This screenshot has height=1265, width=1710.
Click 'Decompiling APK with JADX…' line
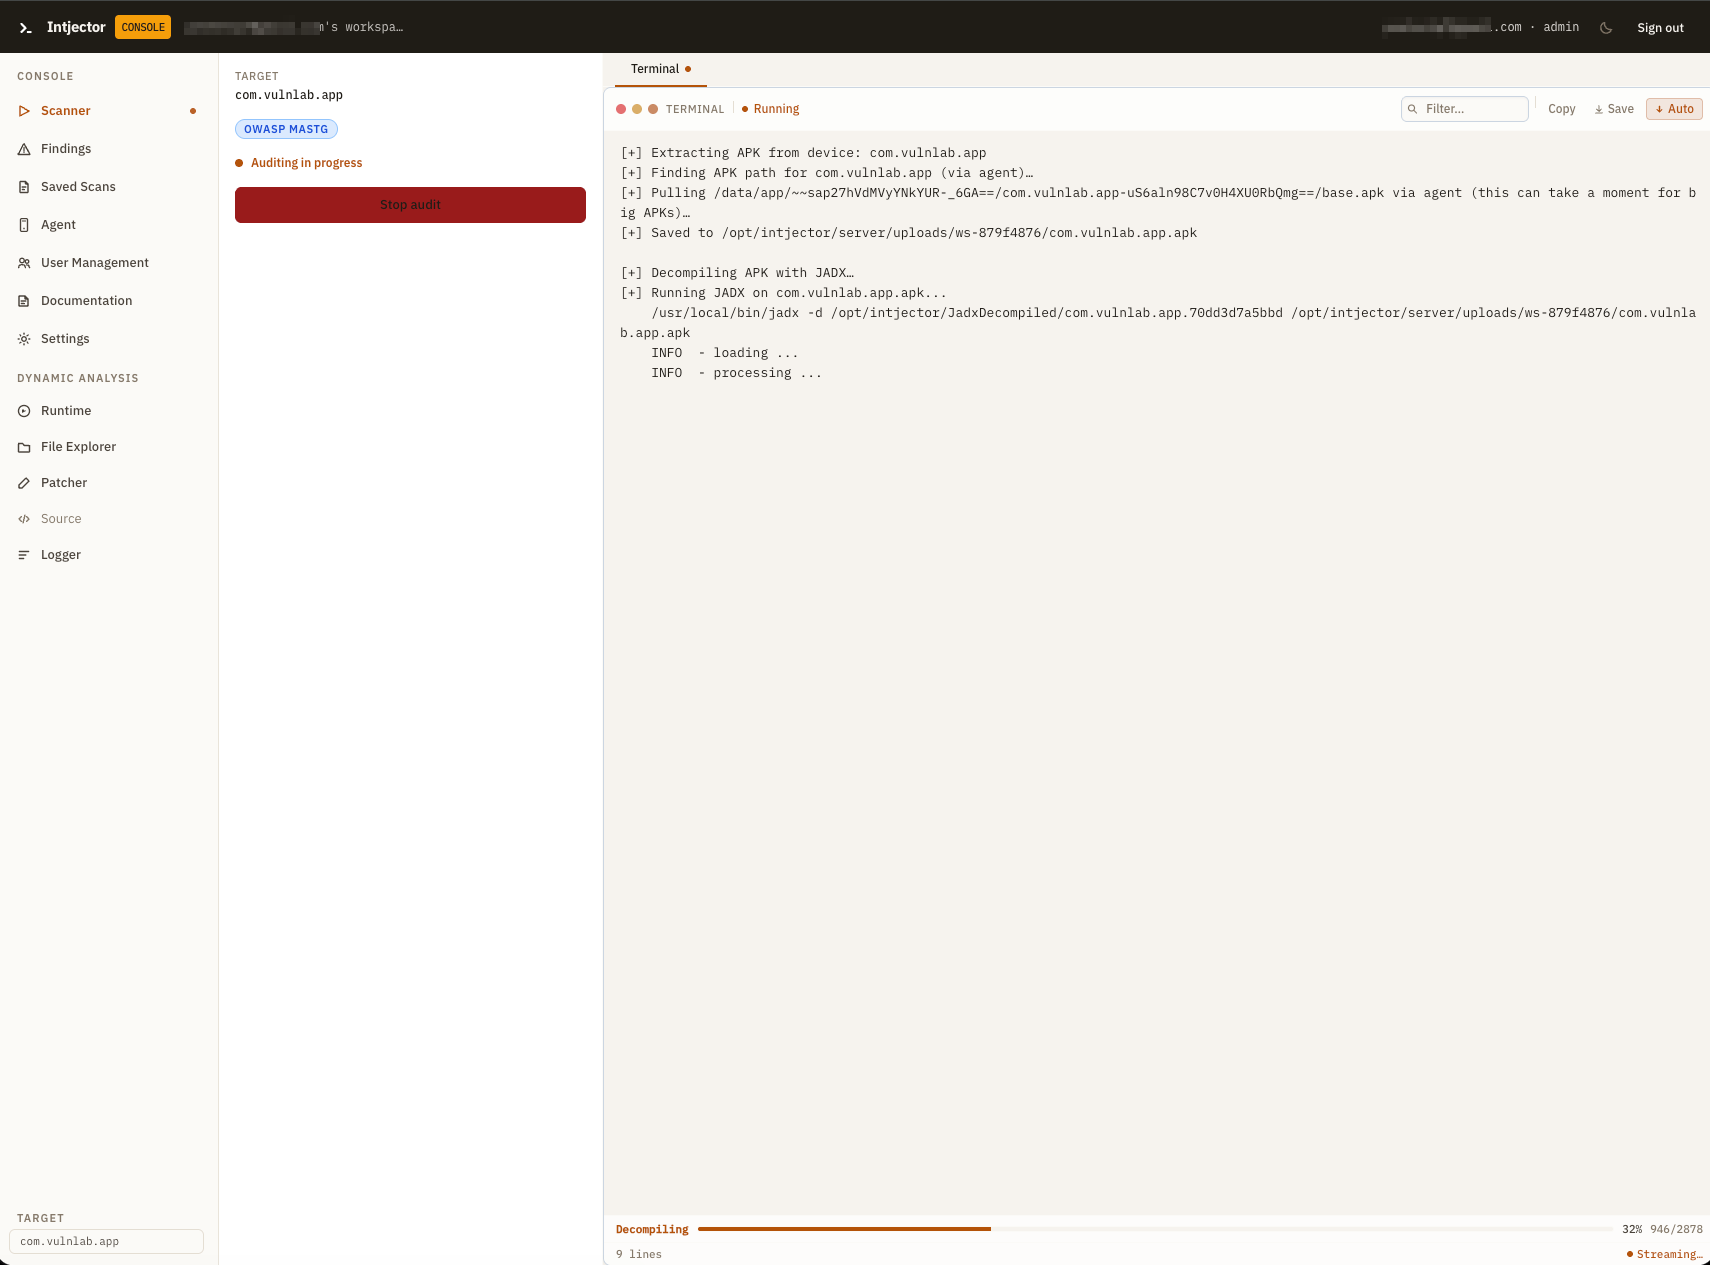(x=737, y=273)
